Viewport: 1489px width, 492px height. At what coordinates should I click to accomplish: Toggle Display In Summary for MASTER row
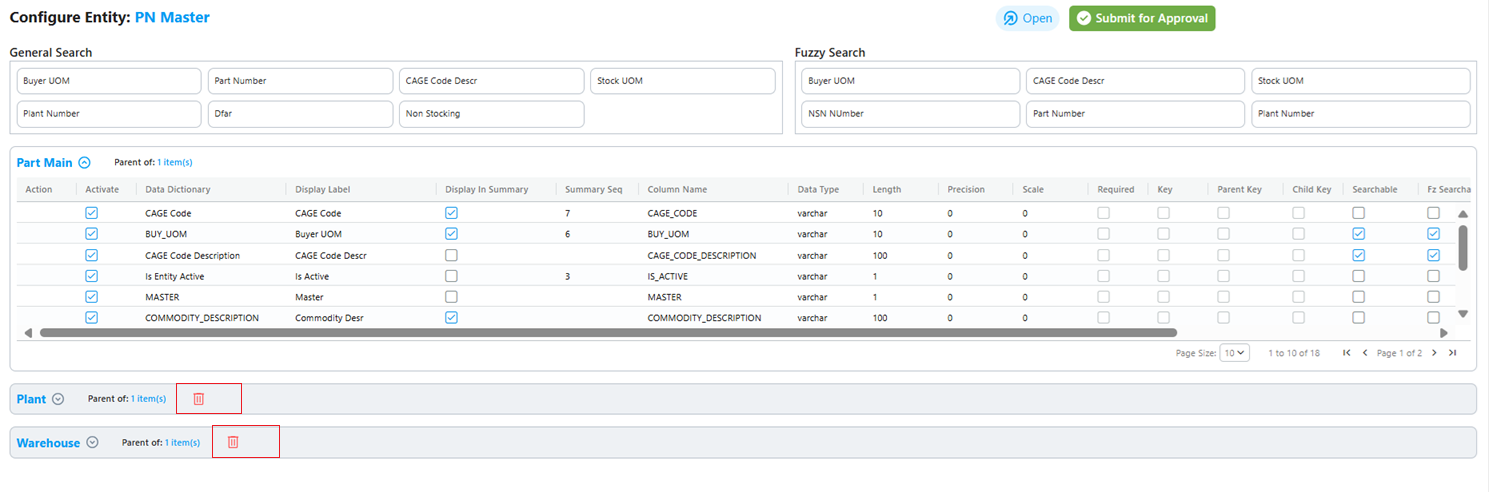click(x=451, y=297)
